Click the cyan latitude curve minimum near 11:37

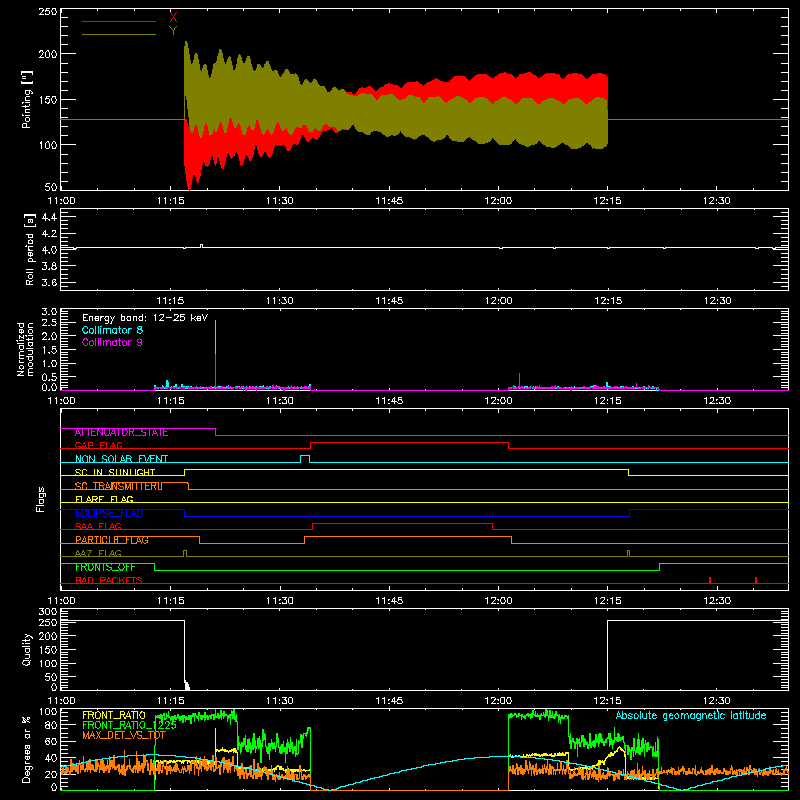(331, 789)
